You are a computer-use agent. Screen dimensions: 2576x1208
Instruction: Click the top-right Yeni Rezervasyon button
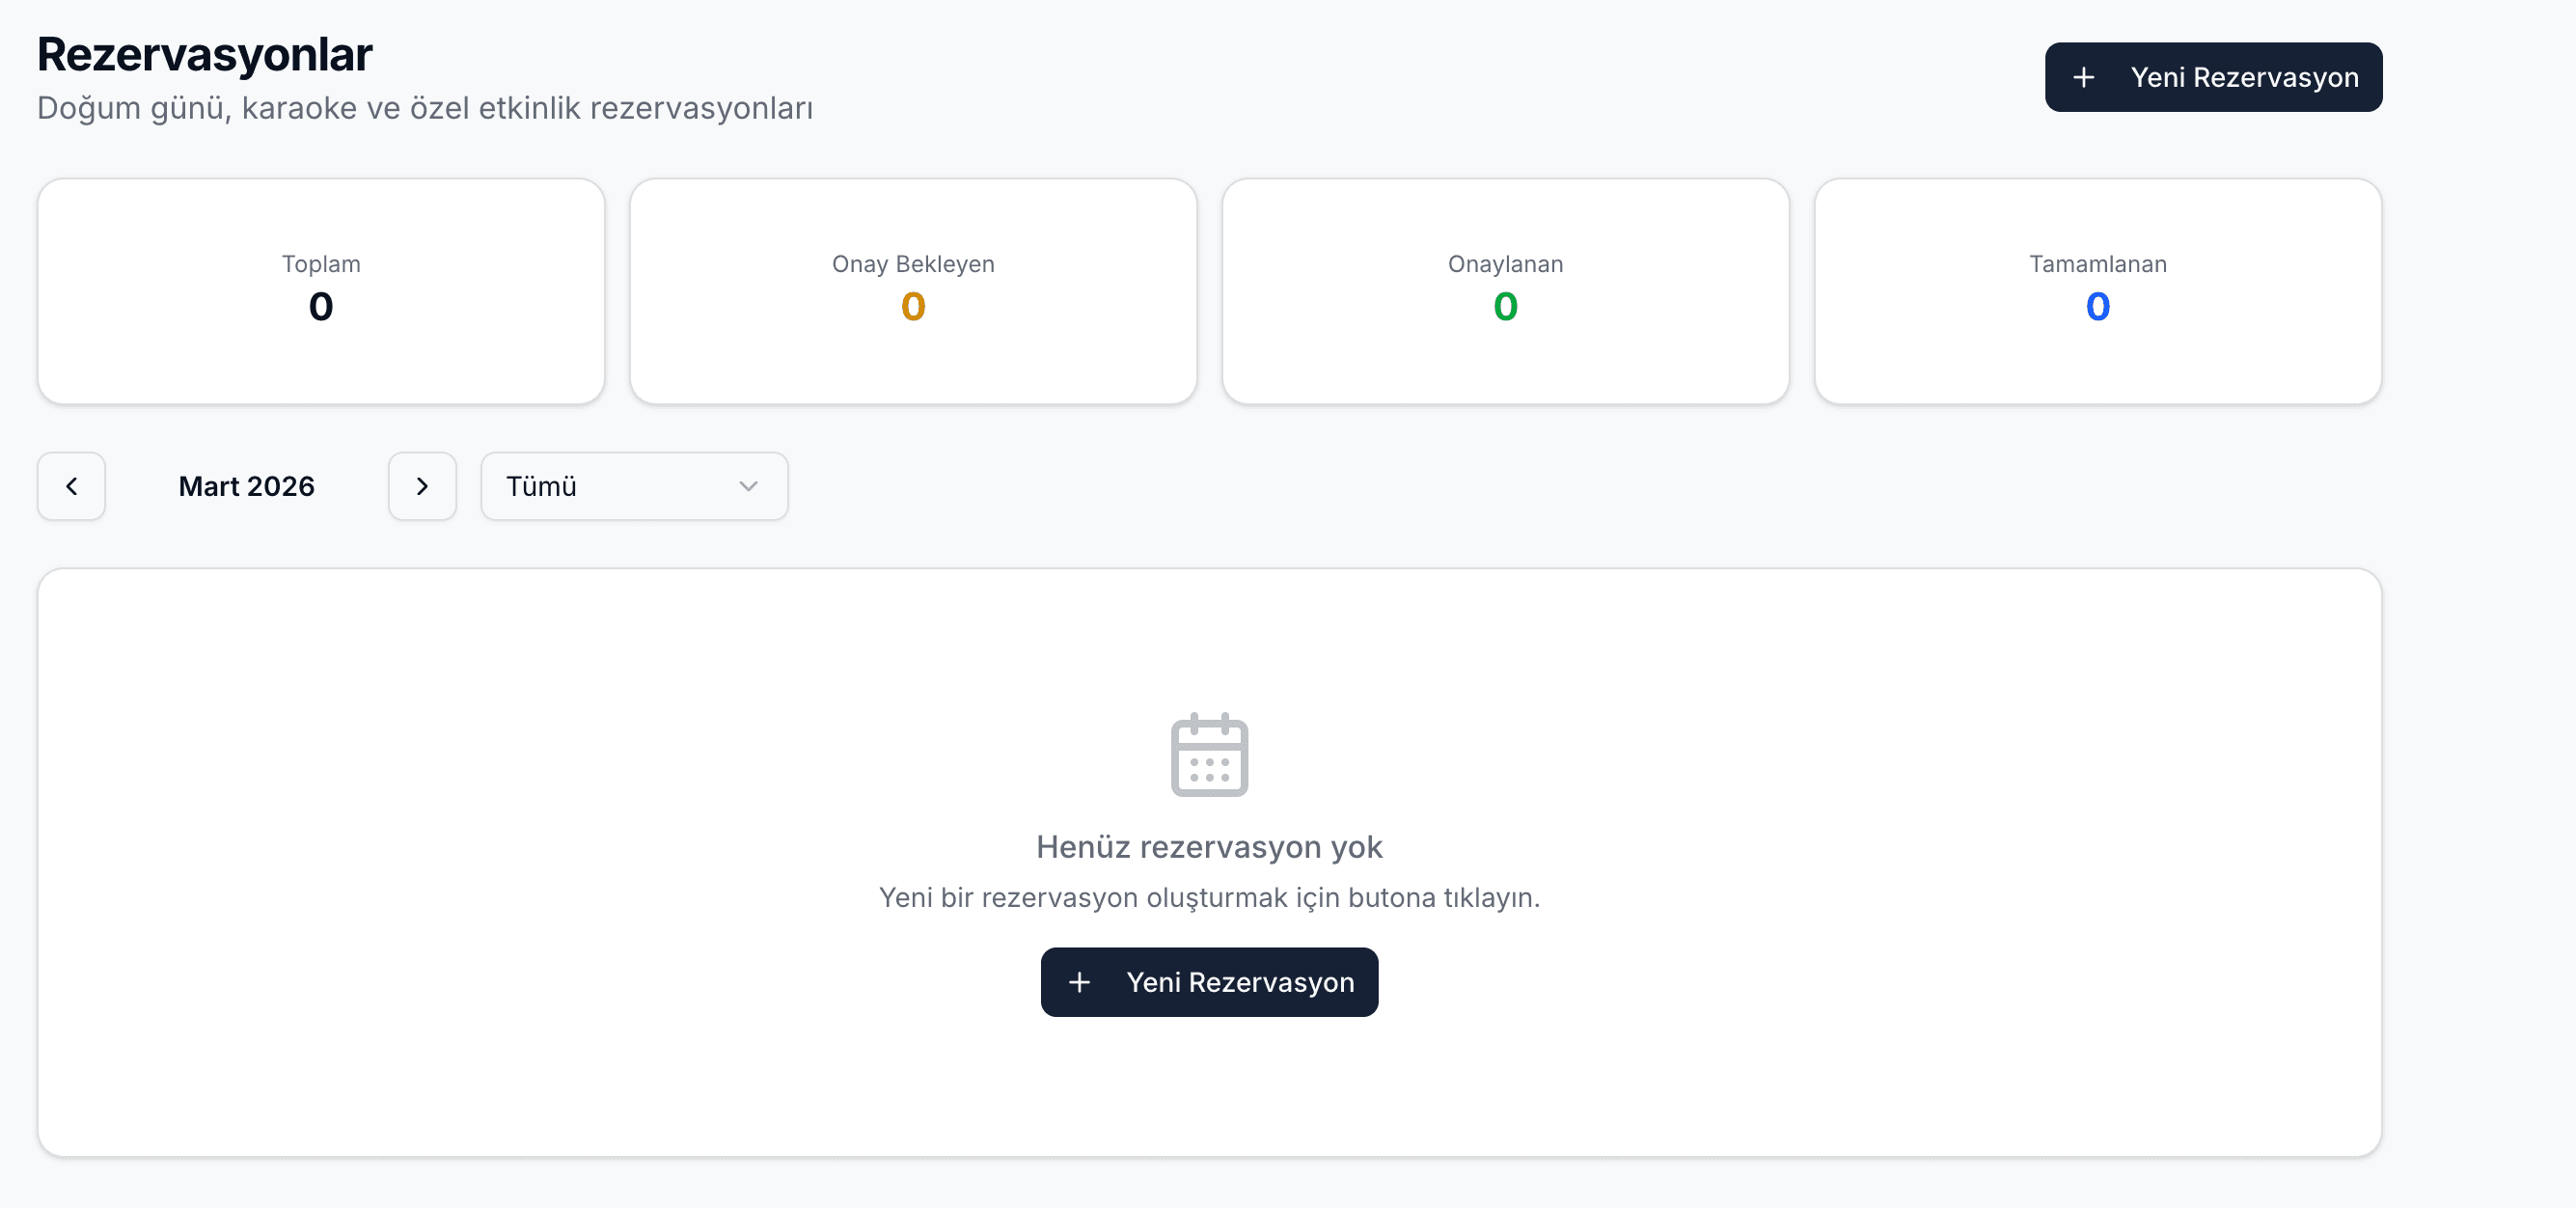[x=2212, y=77]
